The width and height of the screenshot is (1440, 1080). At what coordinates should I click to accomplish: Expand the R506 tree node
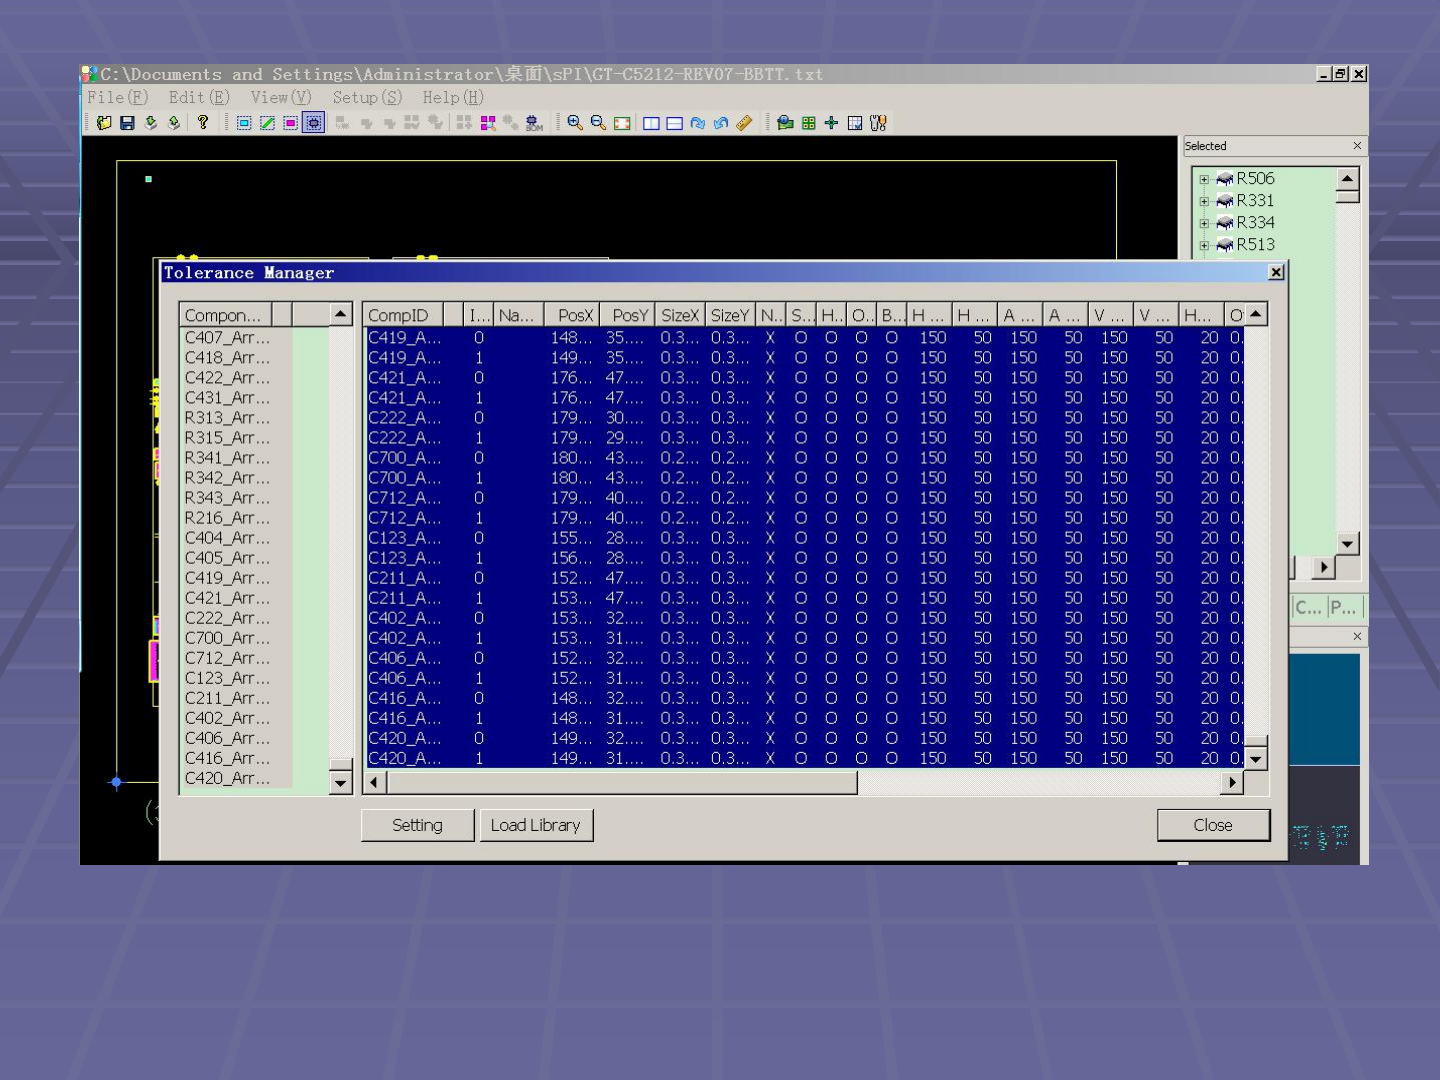click(1204, 179)
